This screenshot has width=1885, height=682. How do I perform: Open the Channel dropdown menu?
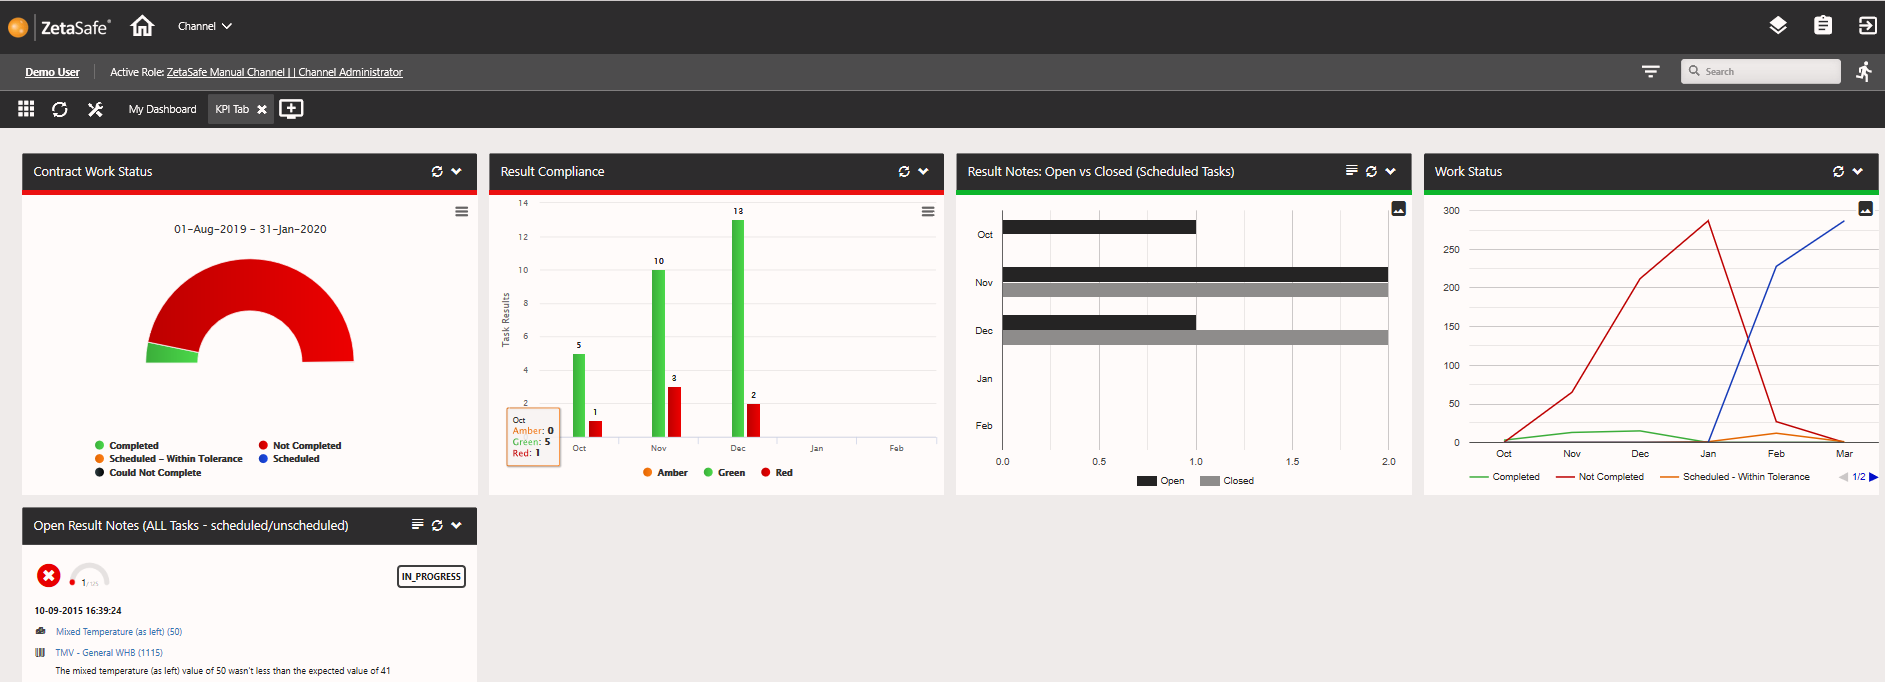(x=204, y=26)
